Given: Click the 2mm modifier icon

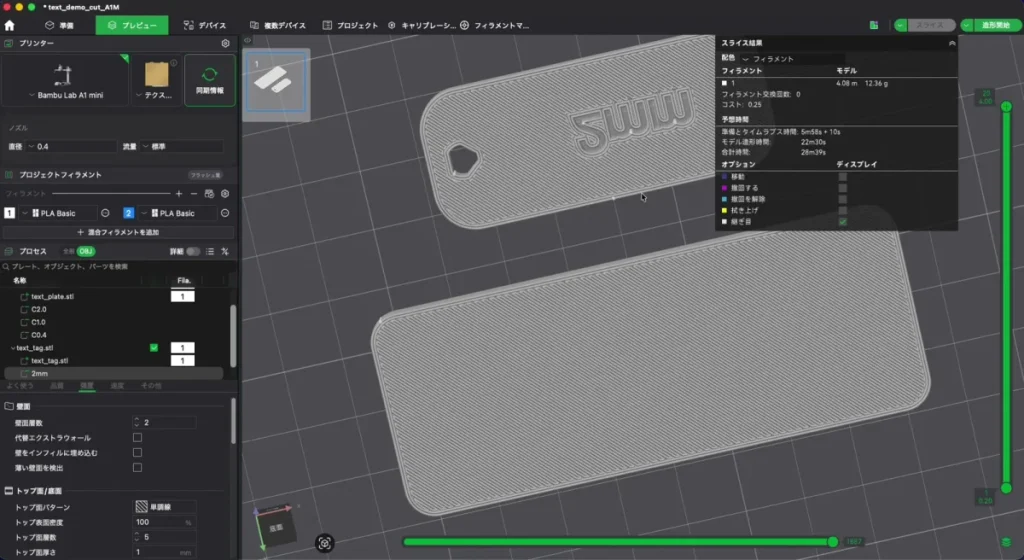Looking at the screenshot, I should coord(25,373).
